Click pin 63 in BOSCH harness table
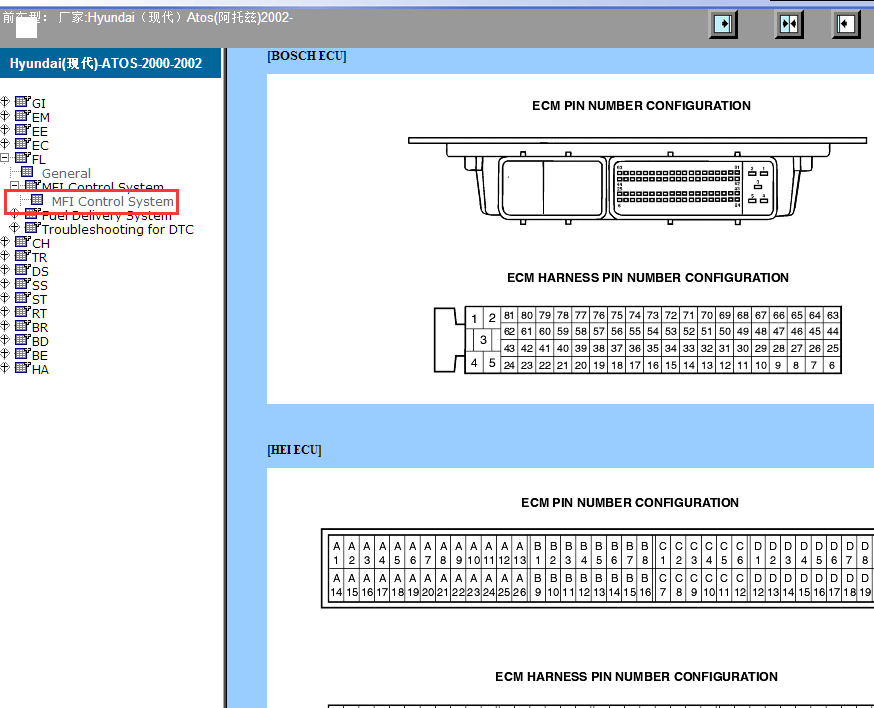This screenshot has width=874, height=708. (833, 315)
